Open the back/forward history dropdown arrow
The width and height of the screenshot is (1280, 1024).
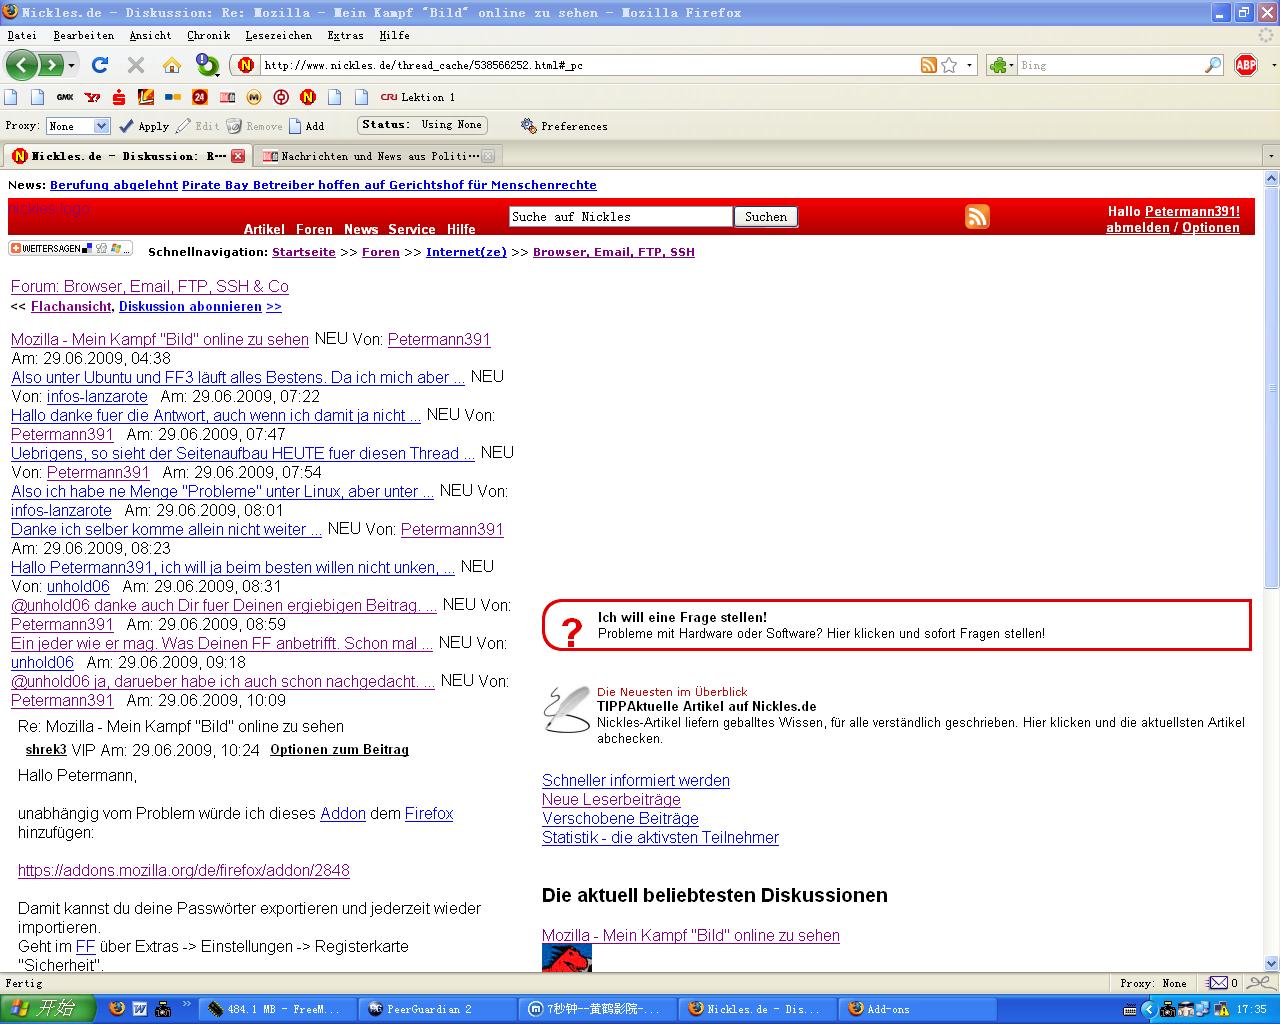pyautogui.click(x=72, y=66)
